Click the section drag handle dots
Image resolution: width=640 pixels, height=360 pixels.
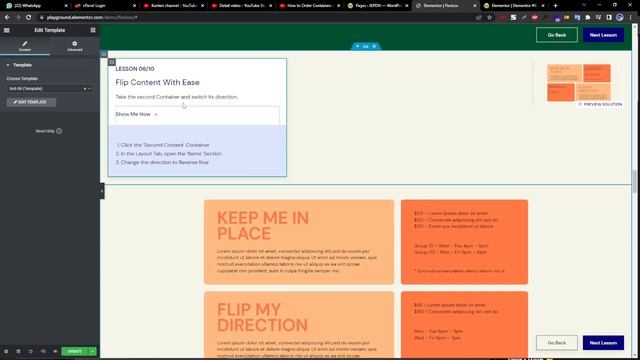click(x=366, y=47)
